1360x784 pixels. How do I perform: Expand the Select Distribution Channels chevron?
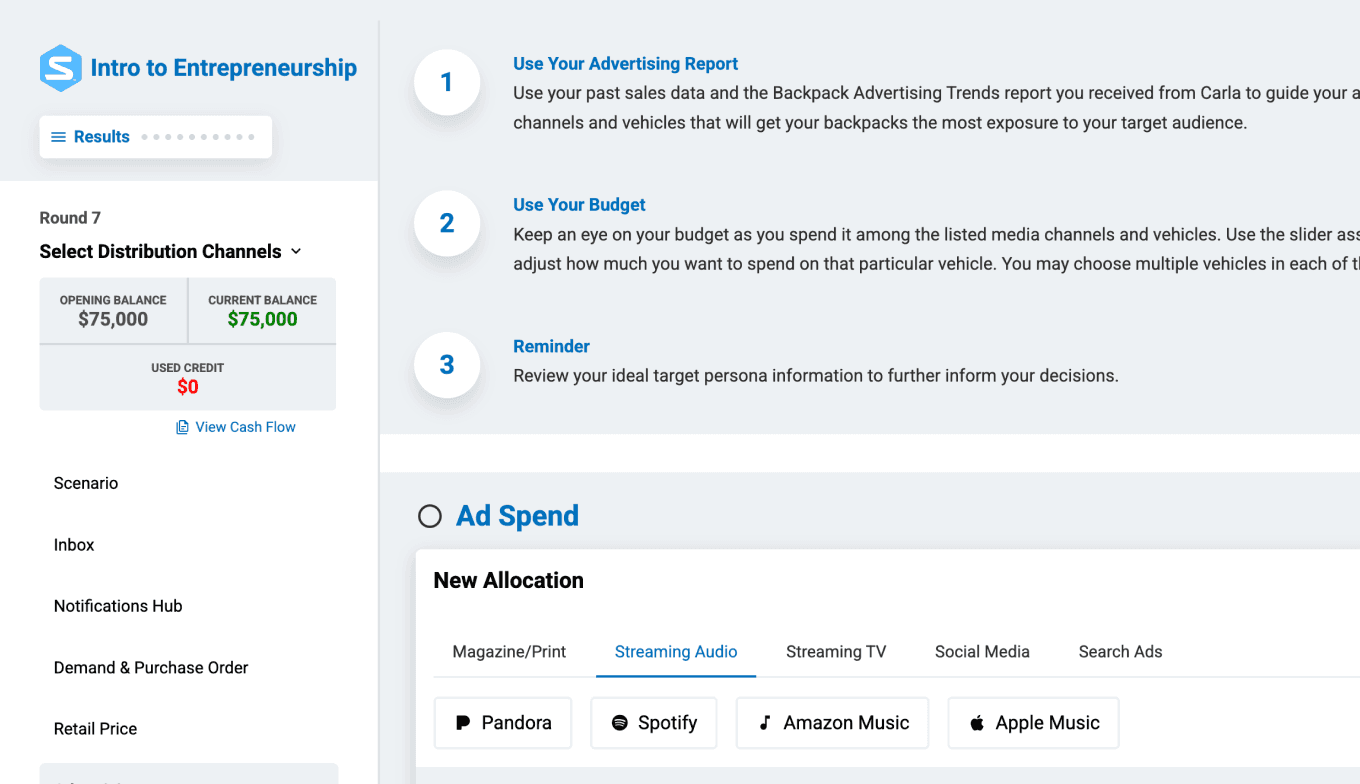[x=296, y=252]
